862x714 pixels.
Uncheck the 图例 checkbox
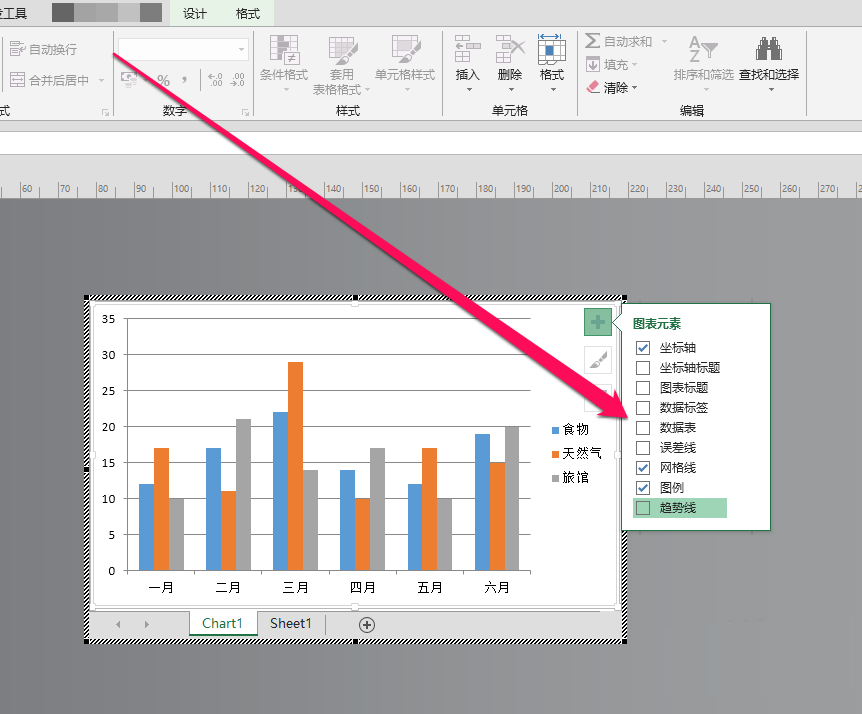(x=643, y=488)
